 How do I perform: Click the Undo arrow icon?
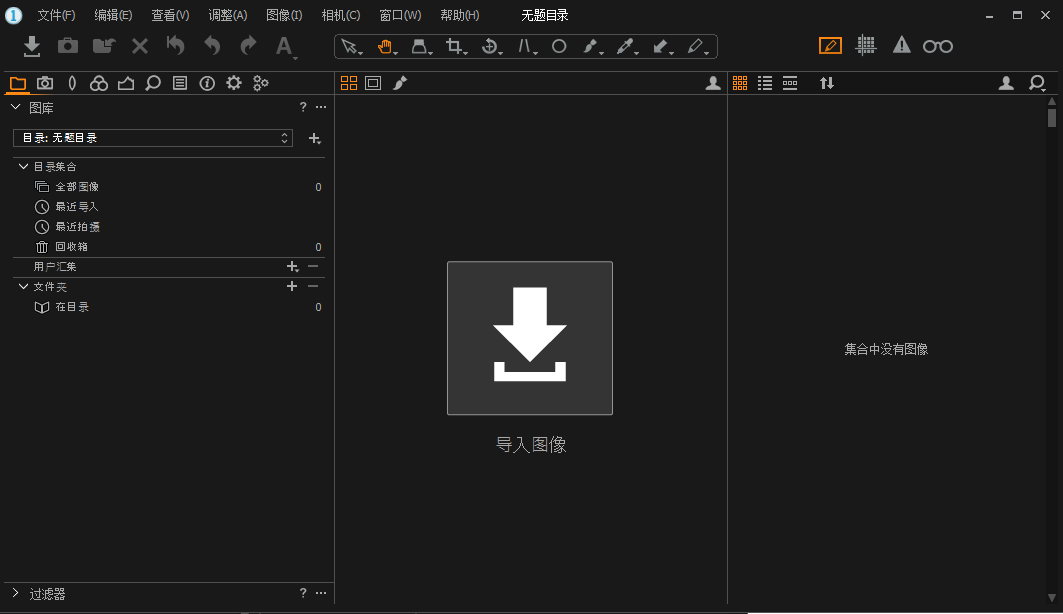(x=212, y=46)
